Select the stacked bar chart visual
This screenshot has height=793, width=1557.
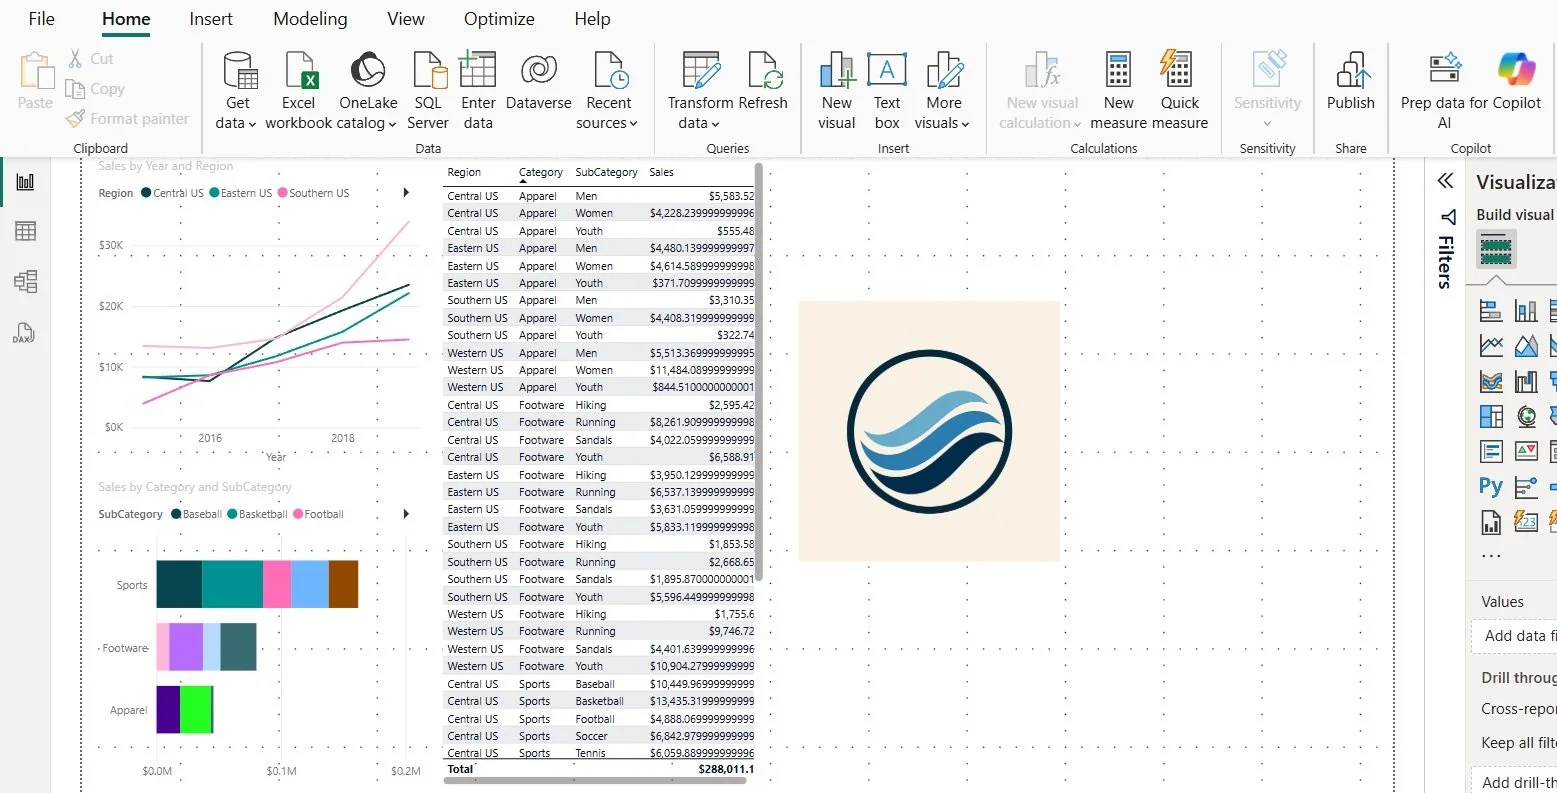1491,311
